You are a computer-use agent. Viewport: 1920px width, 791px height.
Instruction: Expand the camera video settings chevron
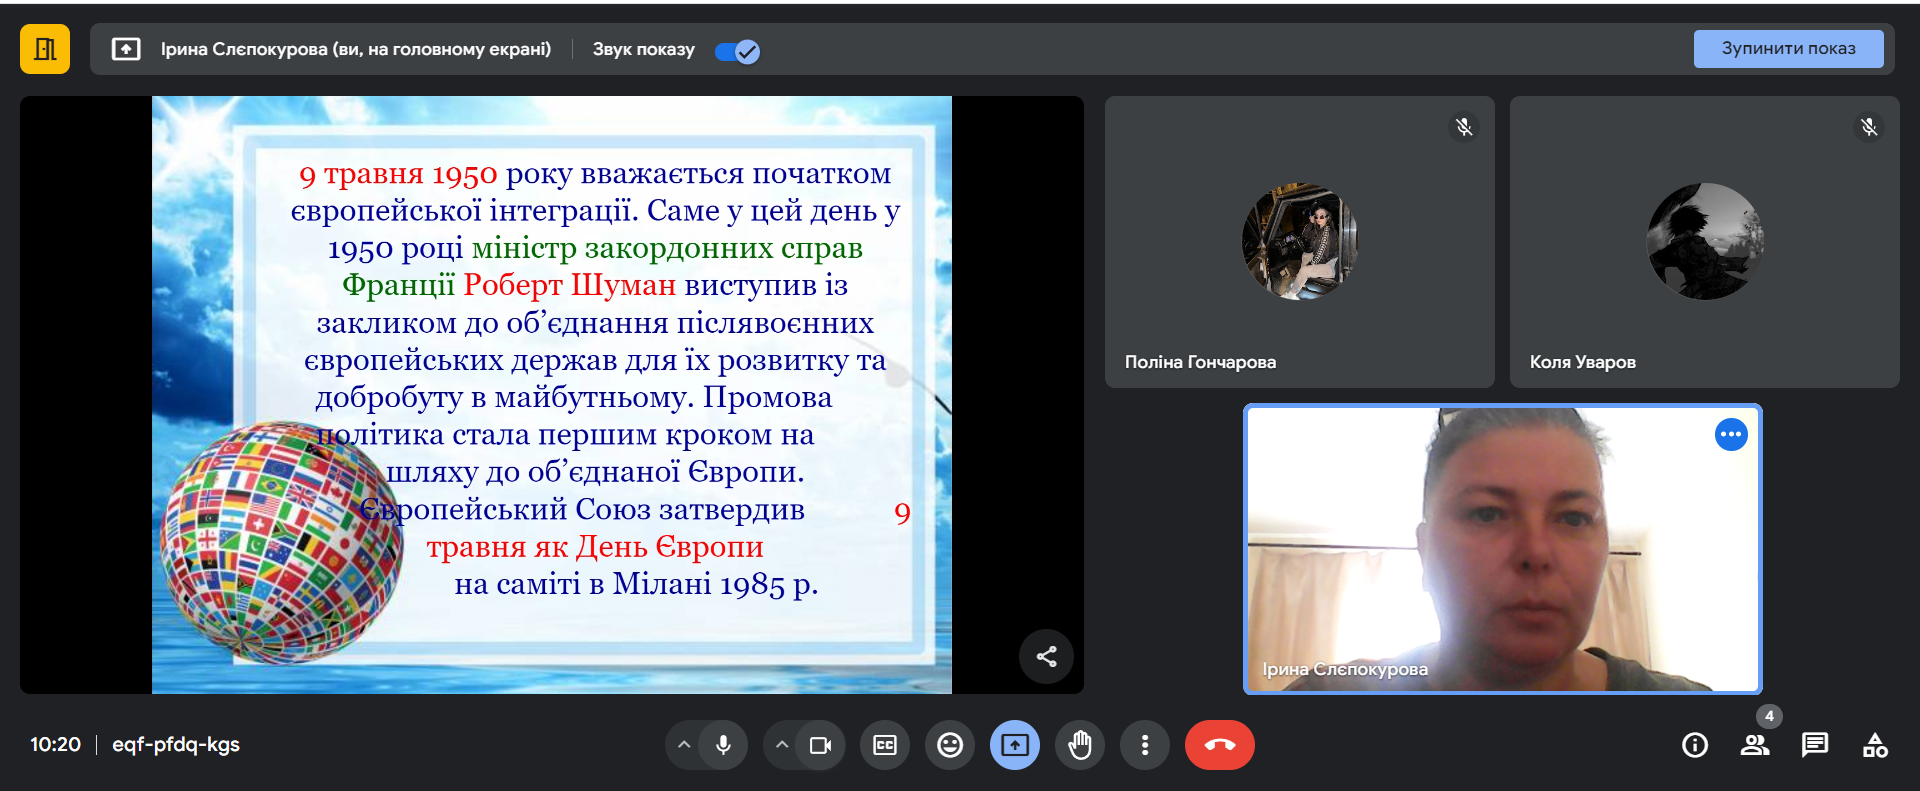[782, 745]
